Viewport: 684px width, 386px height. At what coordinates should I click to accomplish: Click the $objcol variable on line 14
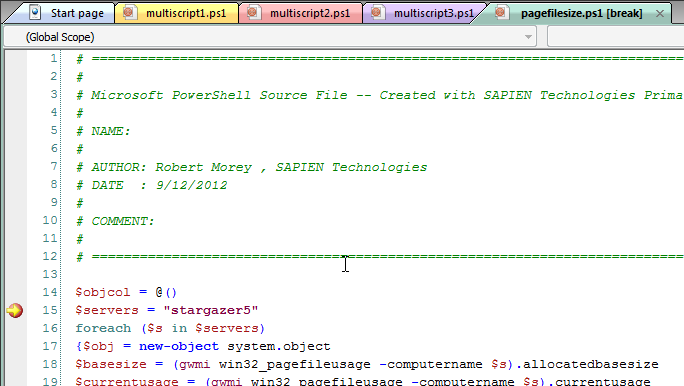click(x=103, y=292)
